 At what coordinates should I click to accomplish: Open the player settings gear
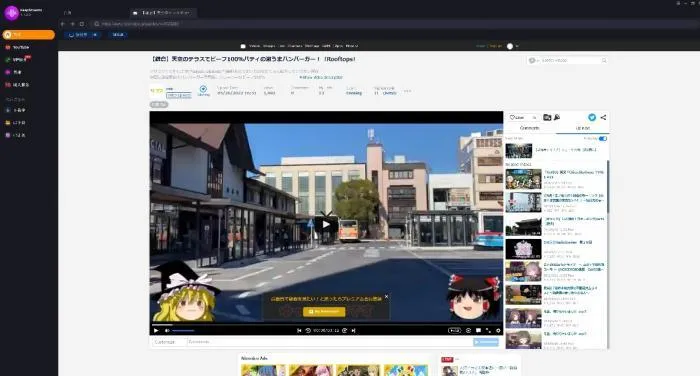498,331
